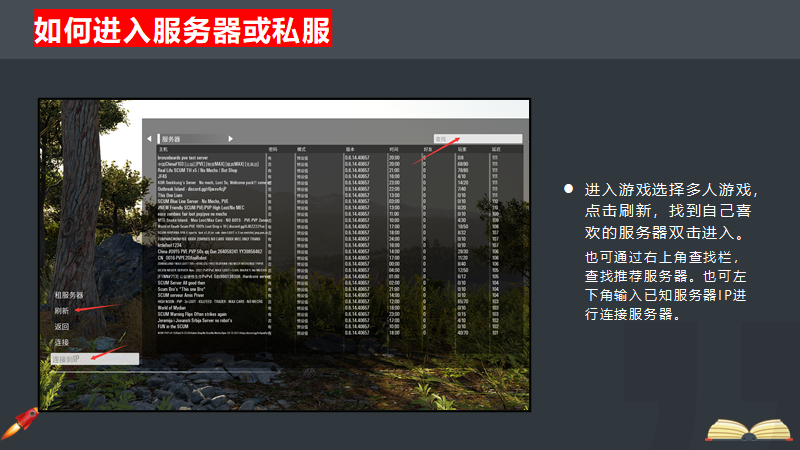Image resolution: width=800 pixels, height=450 pixels.
Task: Select 'SCUM Blue Line Server' row
Action: click(339, 202)
